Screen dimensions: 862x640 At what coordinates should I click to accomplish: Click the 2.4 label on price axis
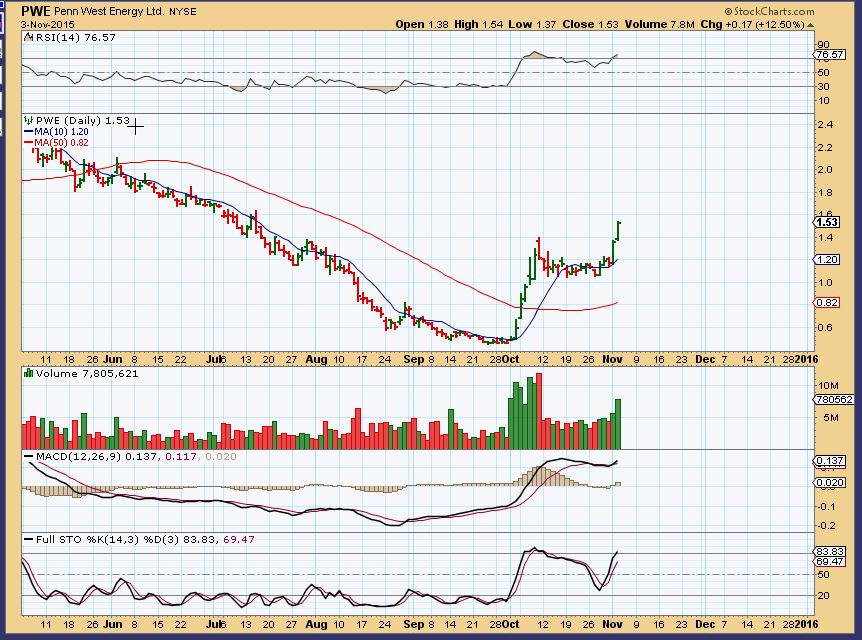[x=826, y=125]
